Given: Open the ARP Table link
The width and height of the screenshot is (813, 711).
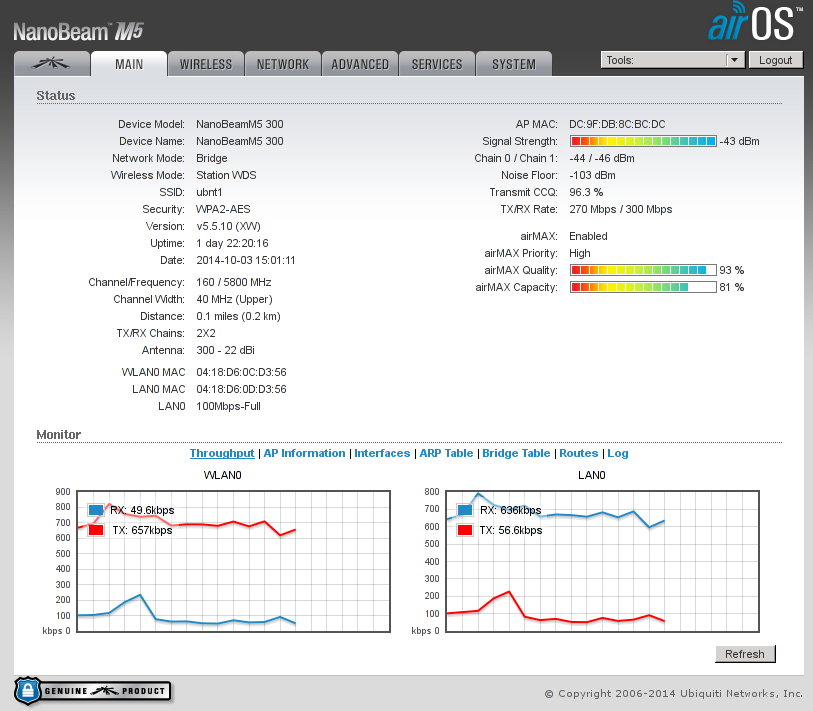Looking at the screenshot, I should [446, 453].
